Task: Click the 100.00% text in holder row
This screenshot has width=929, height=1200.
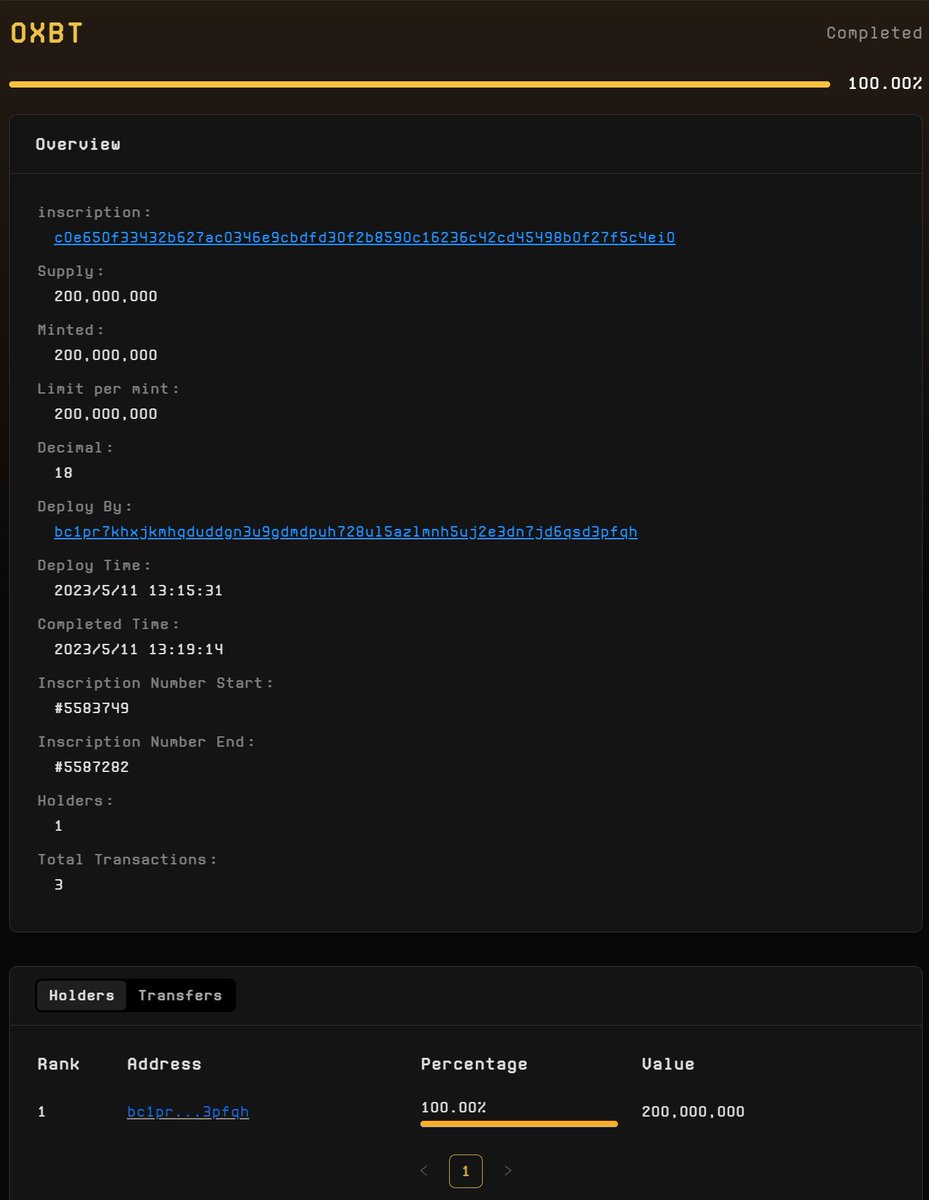Action: [x=453, y=1107]
